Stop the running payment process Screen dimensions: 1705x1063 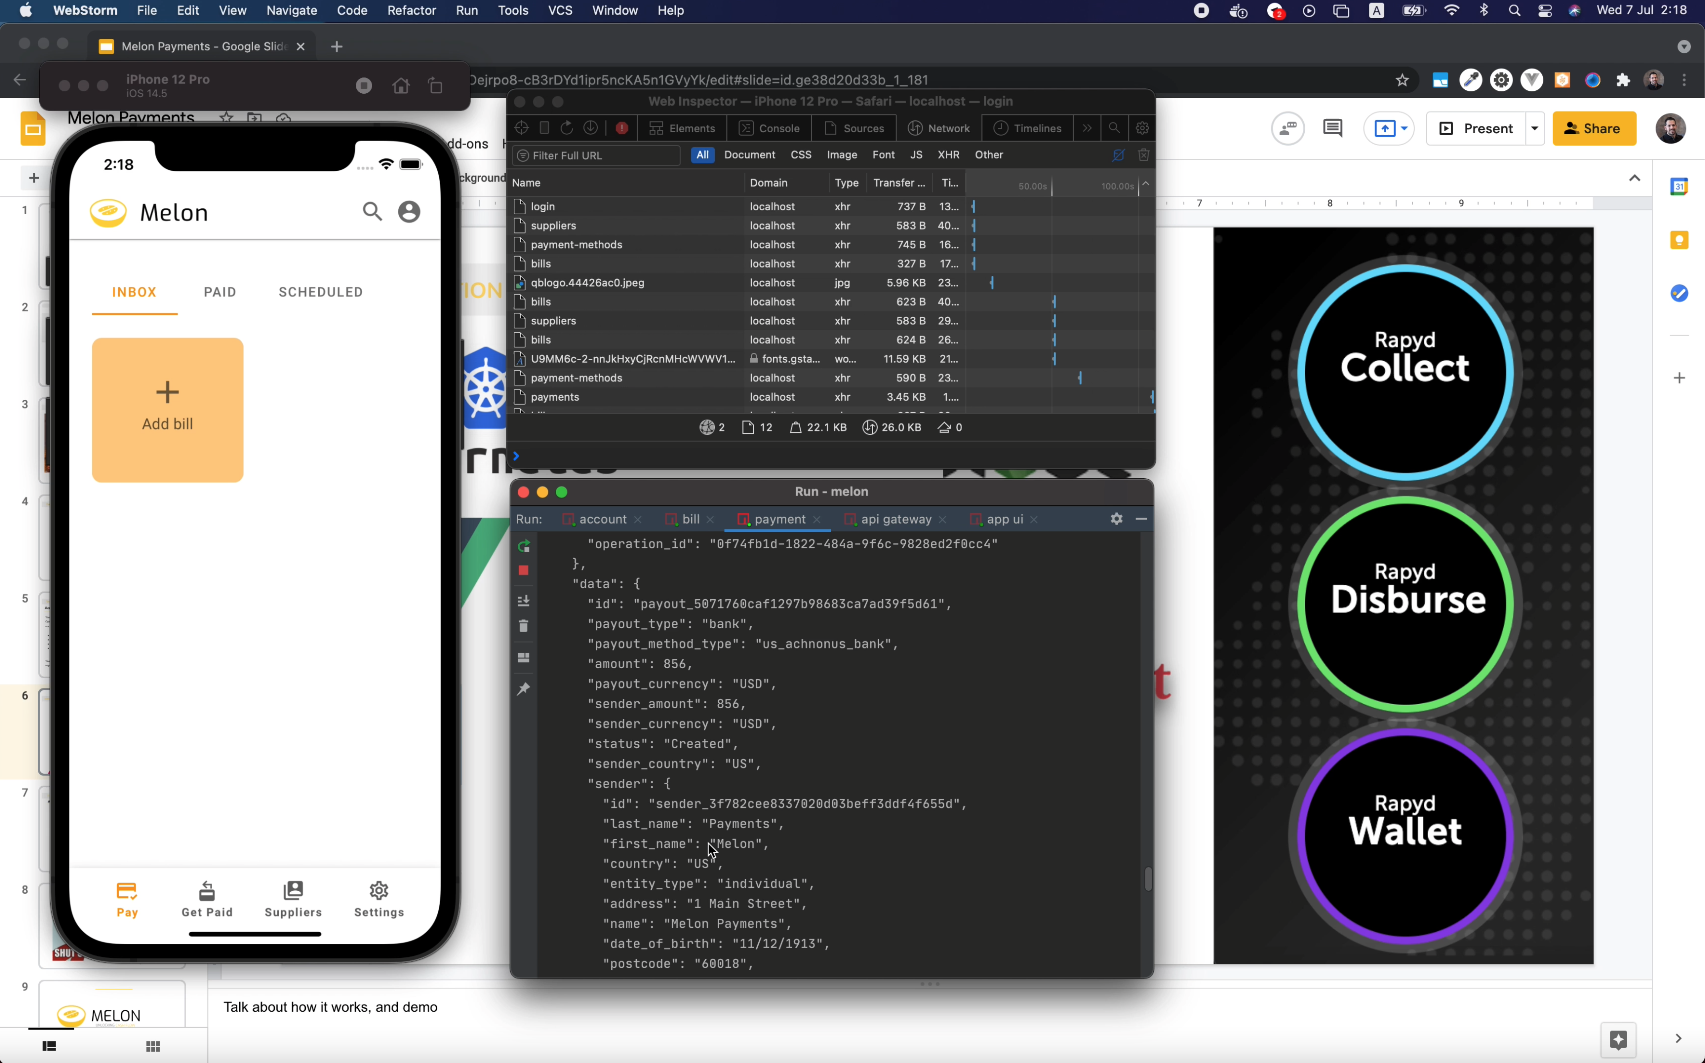click(x=523, y=570)
